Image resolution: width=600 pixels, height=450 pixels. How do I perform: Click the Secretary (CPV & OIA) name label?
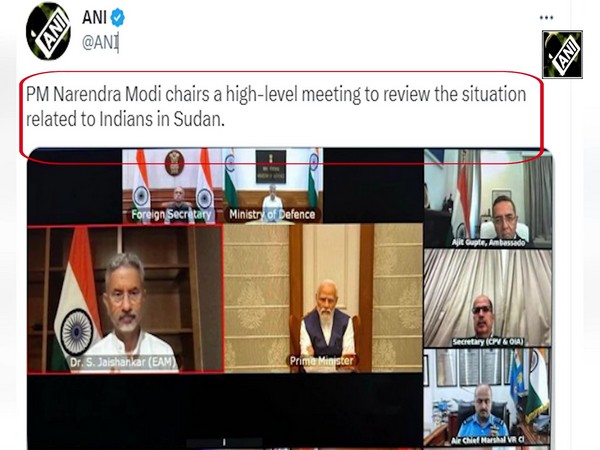[488, 341]
